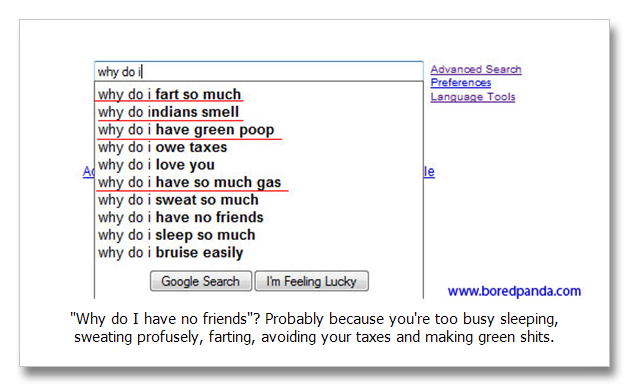The image size is (630, 387).
Task: Choose suggestion 'why do i bruise easily'
Action: tap(259, 253)
